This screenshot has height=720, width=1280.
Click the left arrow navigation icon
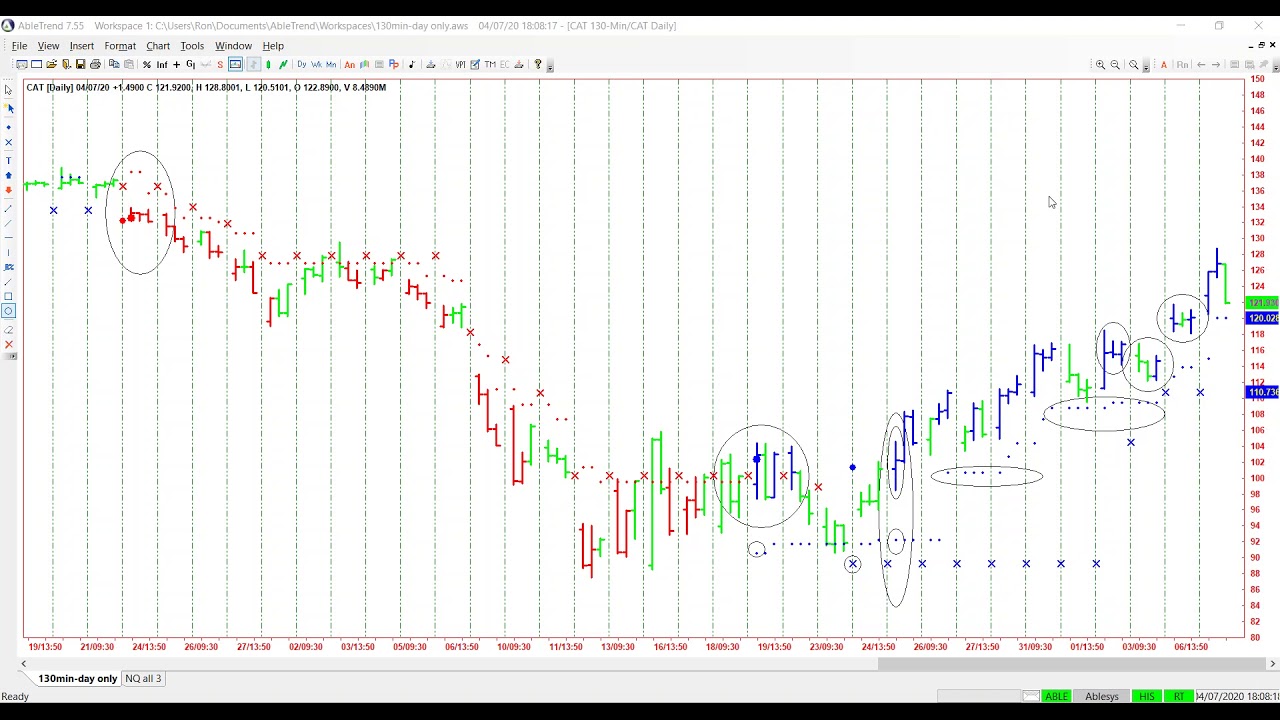tap(1201, 65)
